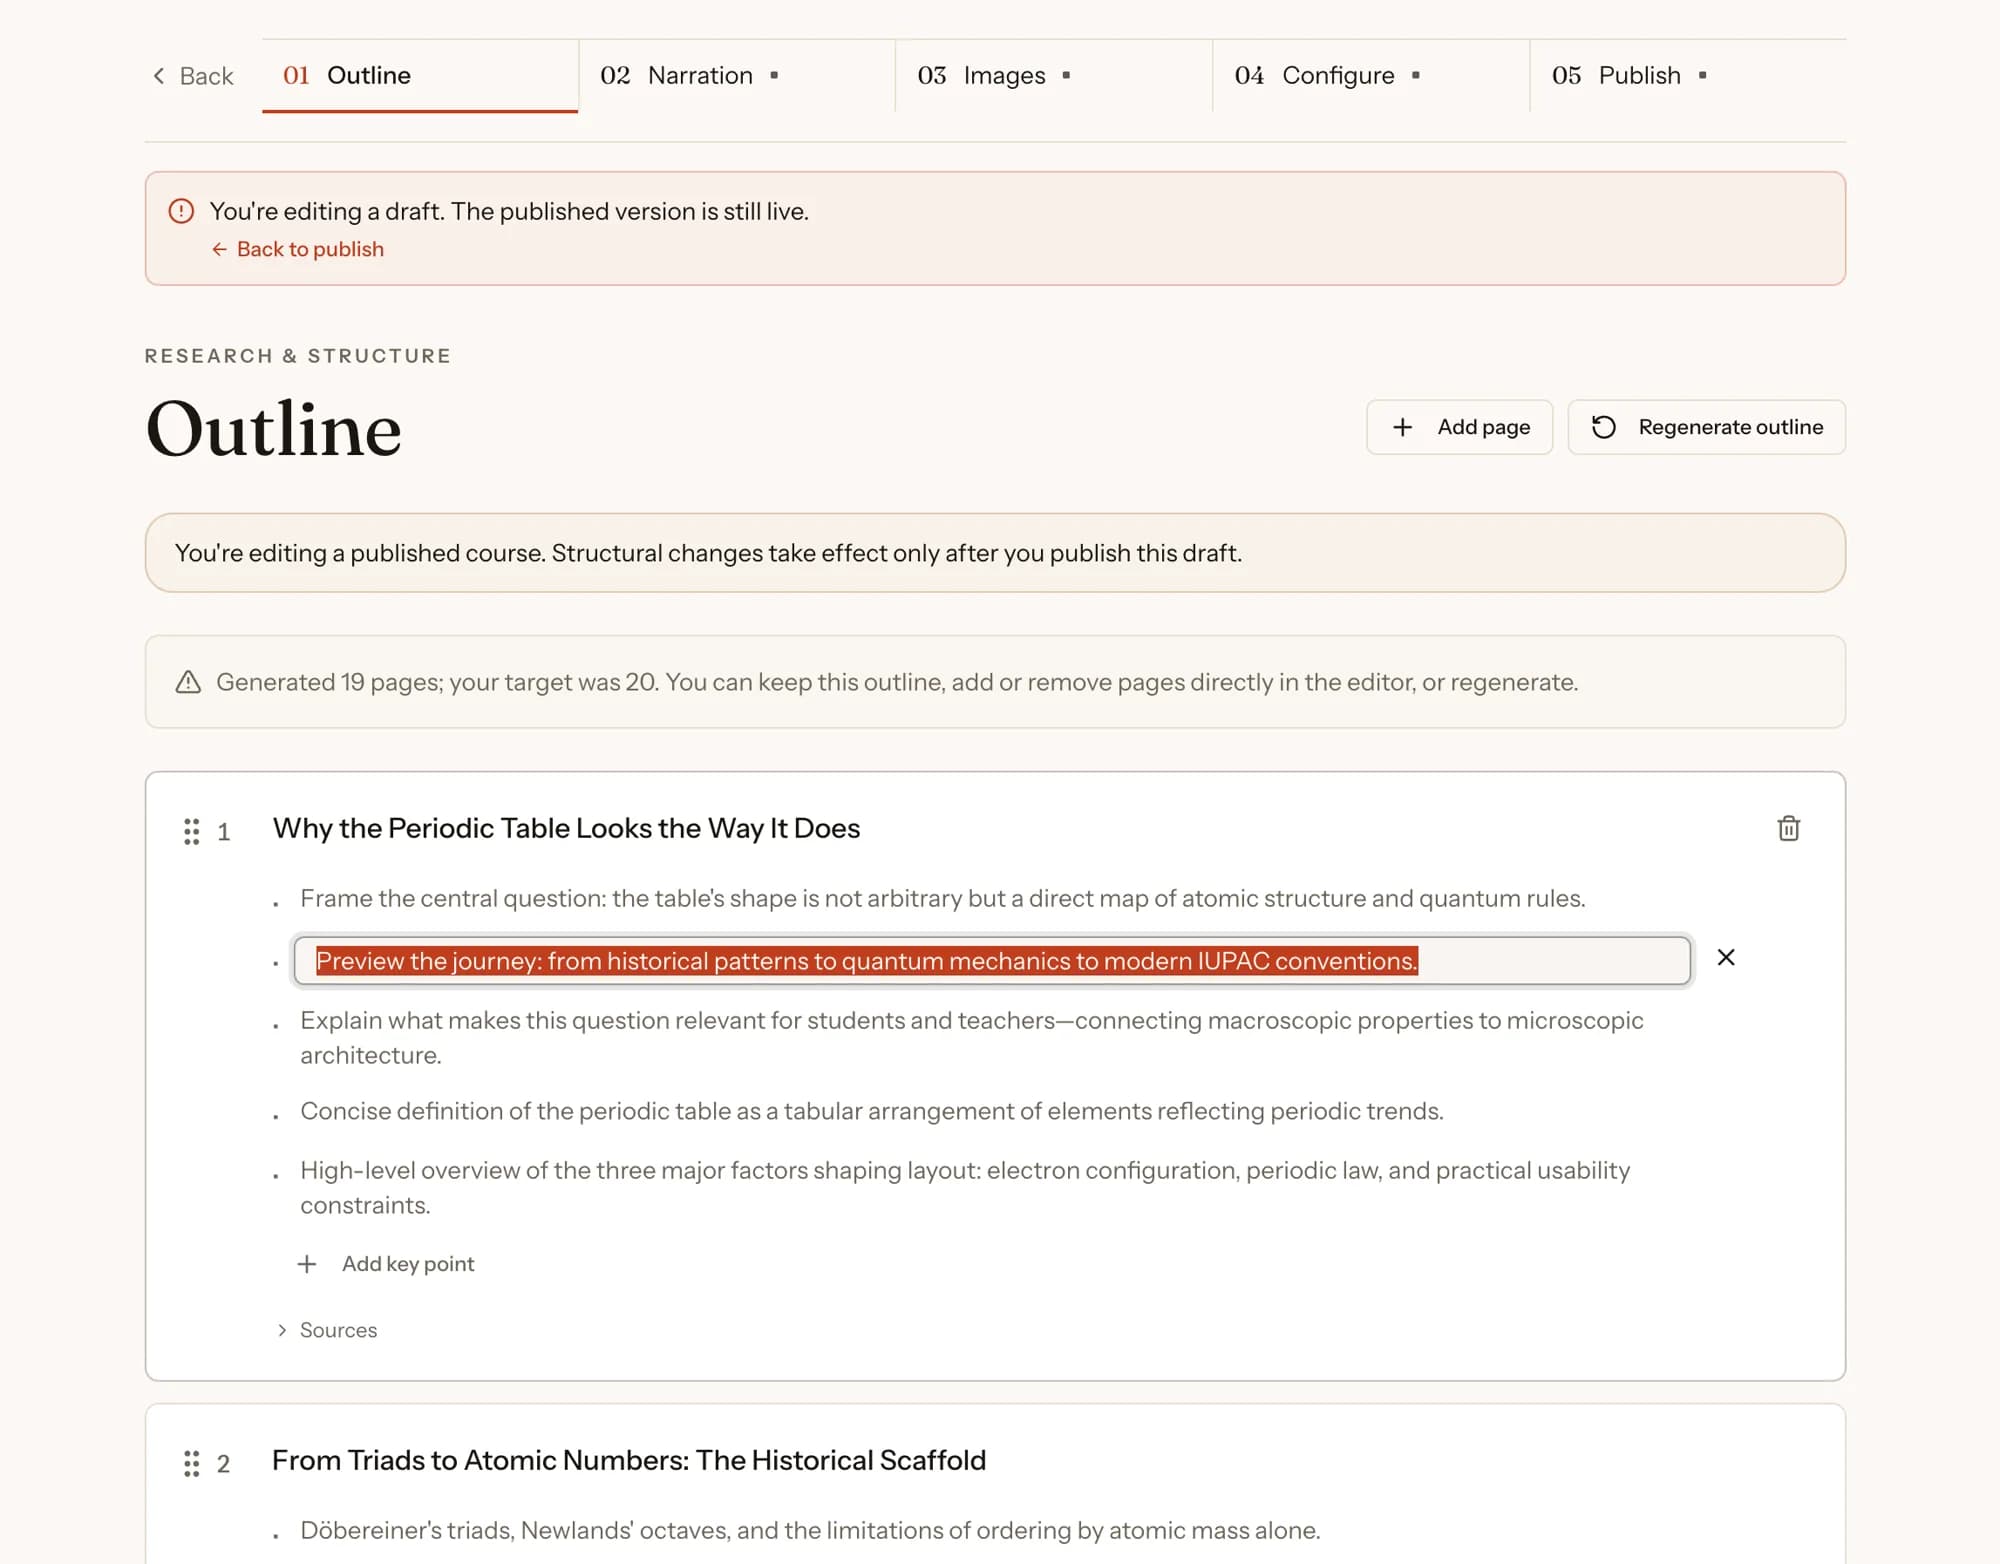This screenshot has height=1564, width=2000.
Task: Switch to the 02 Narration tab
Action: coord(737,76)
